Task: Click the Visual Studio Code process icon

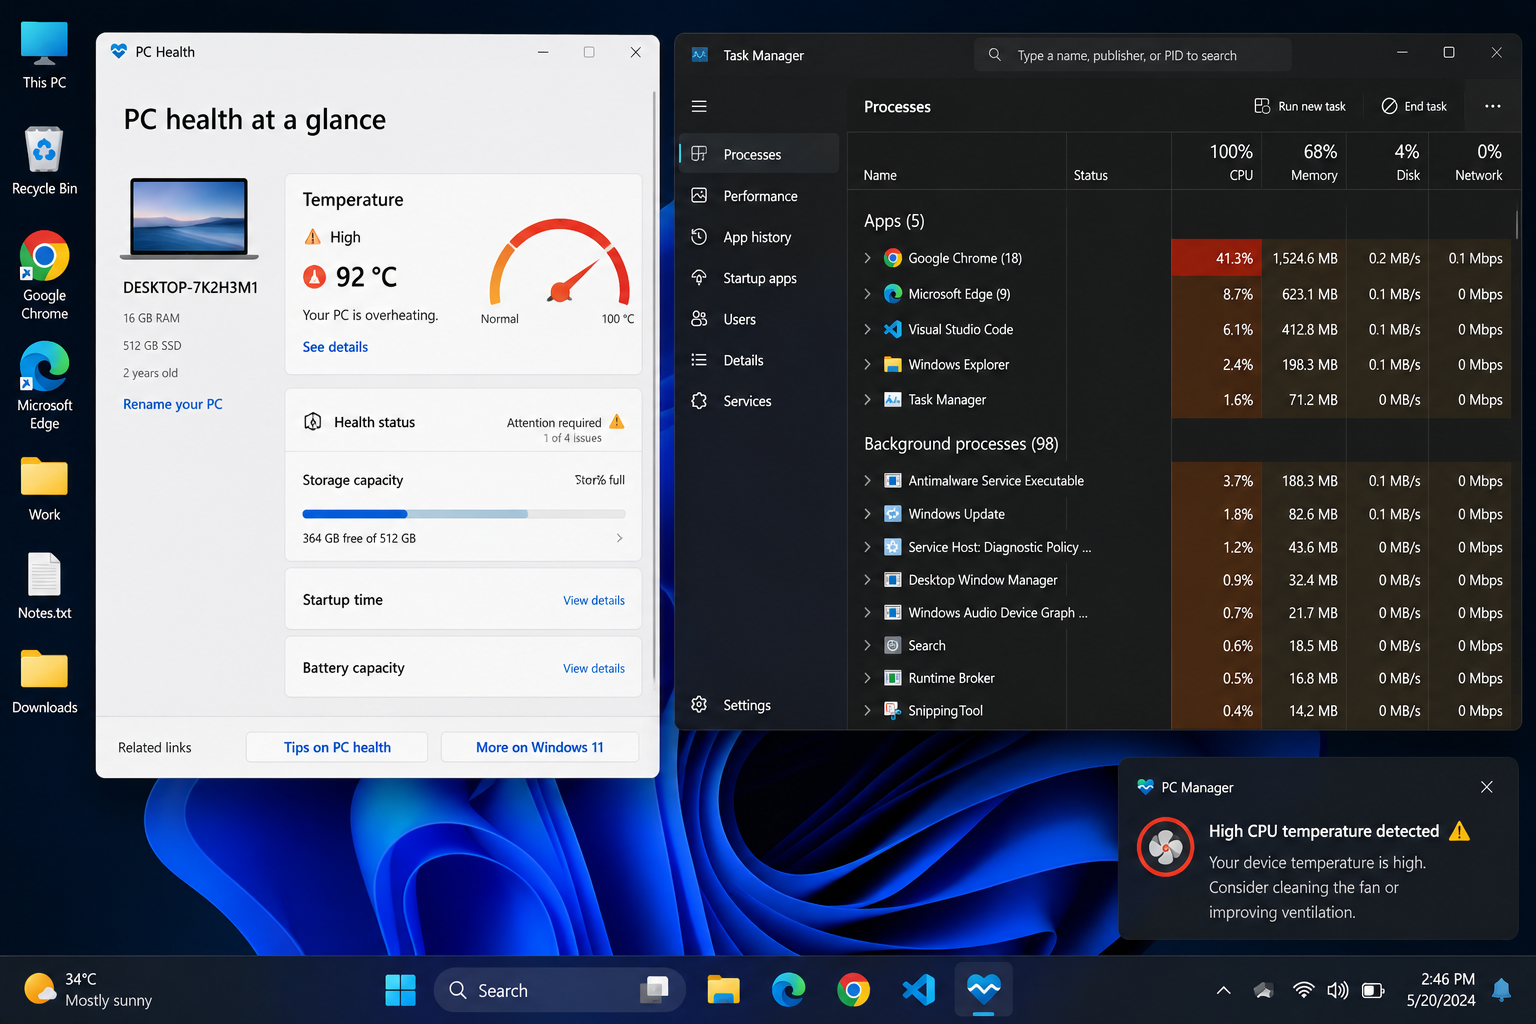Action: pyautogui.click(x=893, y=329)
